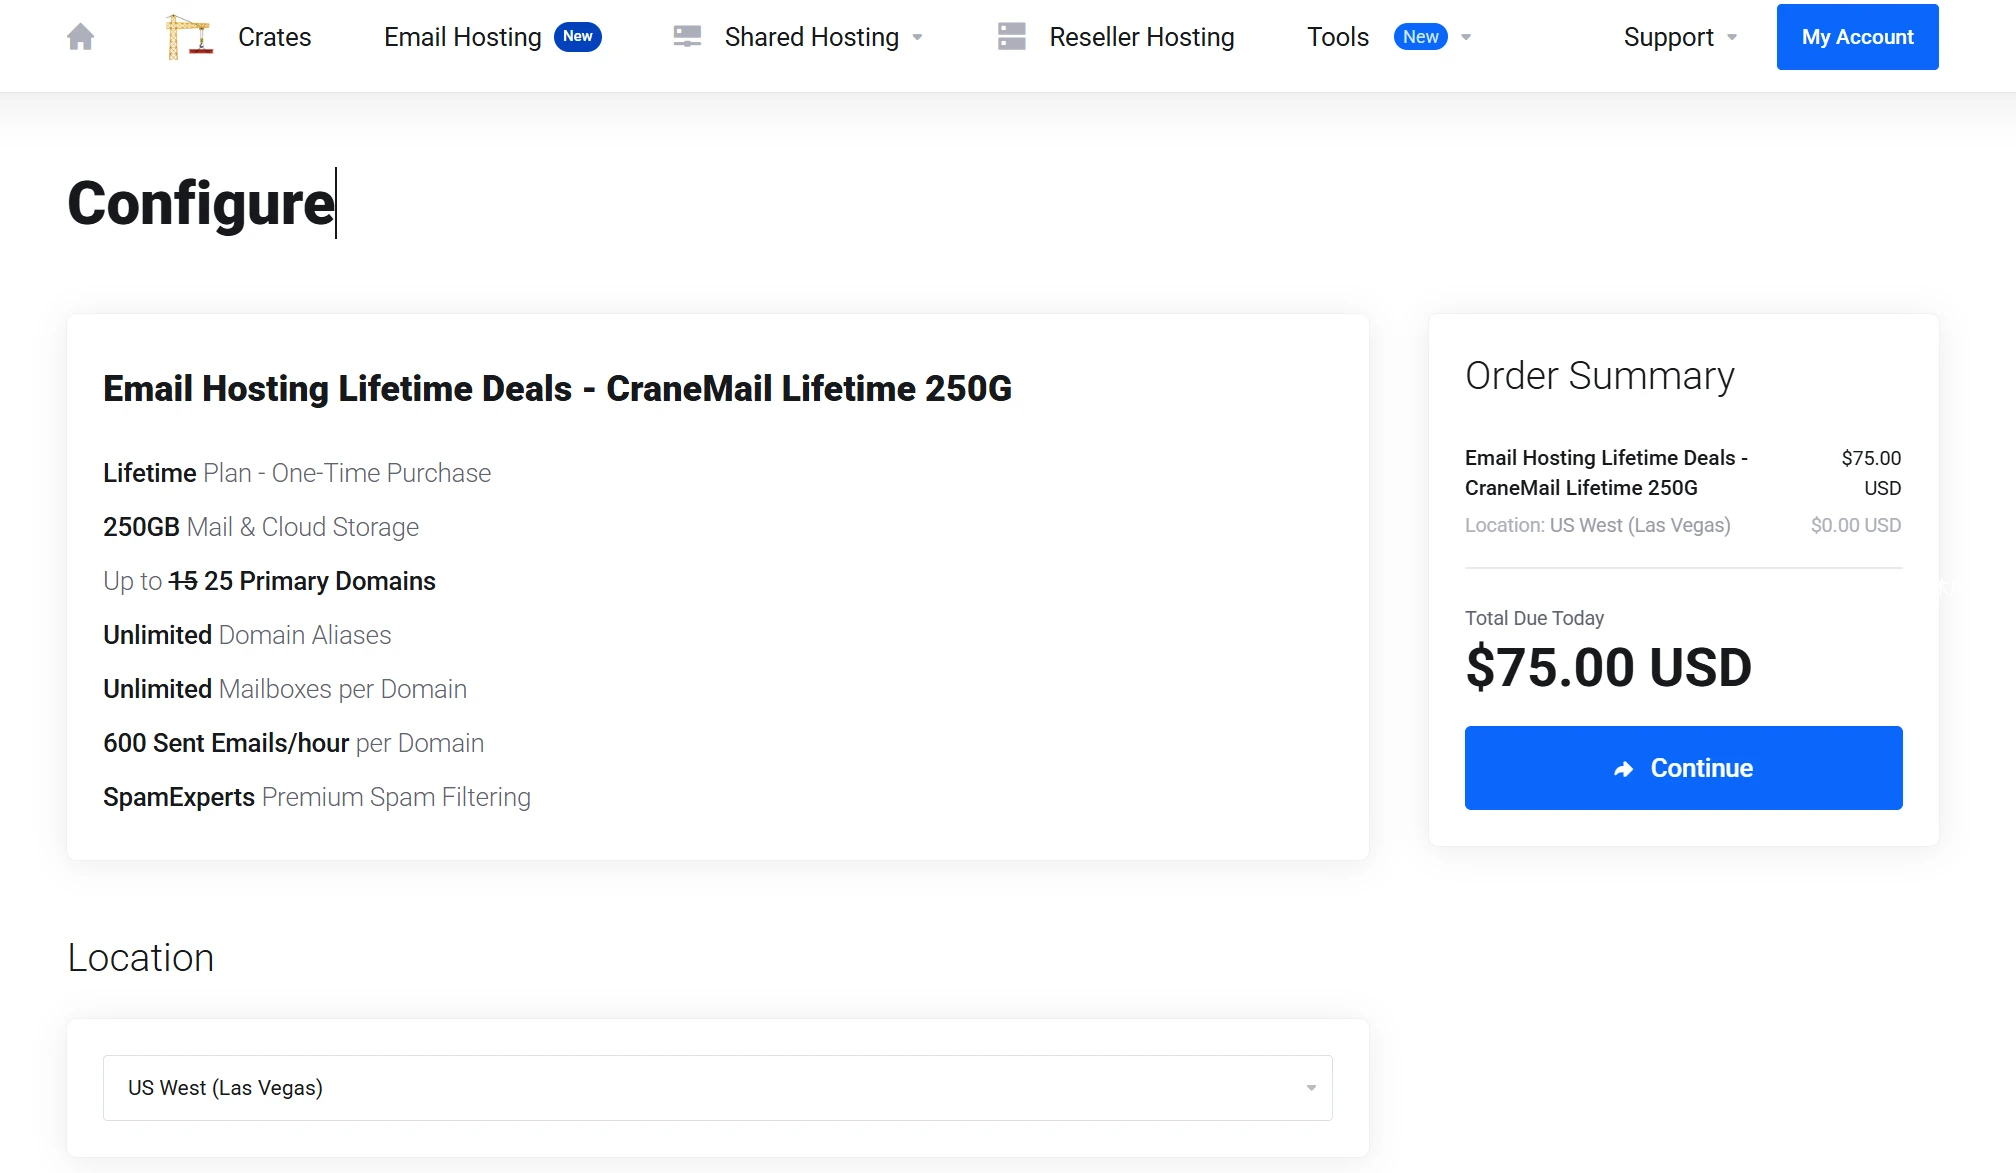Viewport: 2016px width, 1173px height.
Task: Click the Total Due Today label
Action: click(1534, 618)
